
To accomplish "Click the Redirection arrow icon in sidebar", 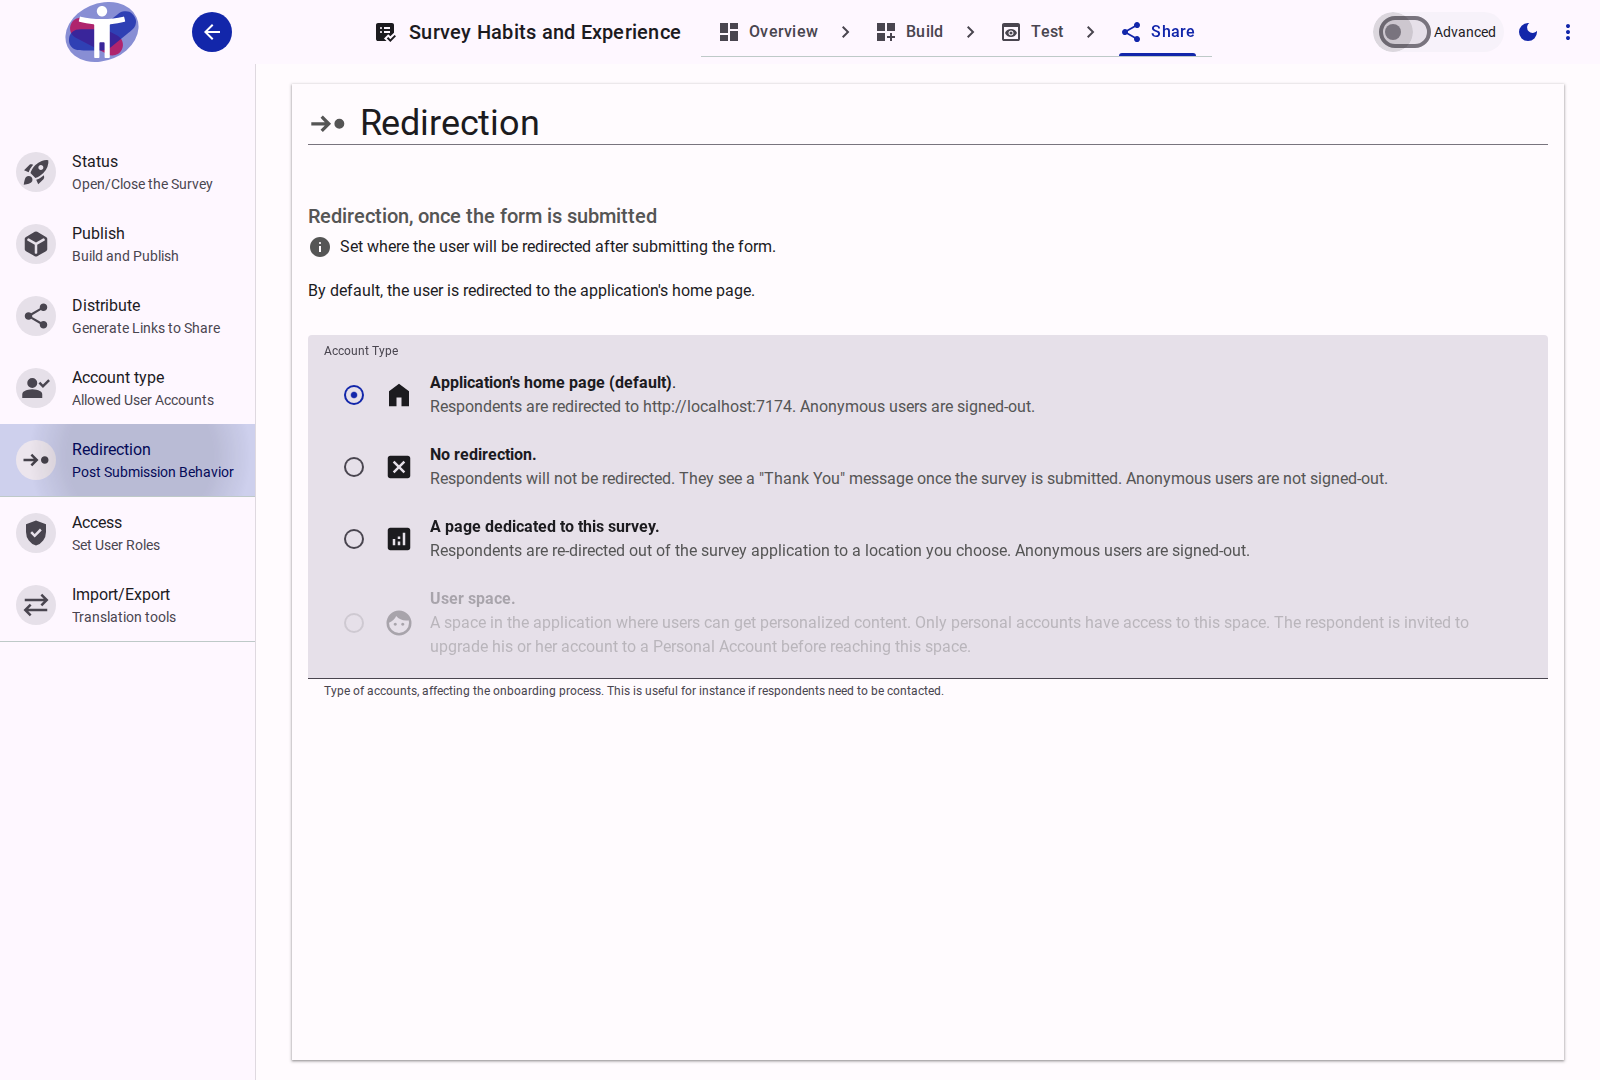I will [x=36, y=460].
